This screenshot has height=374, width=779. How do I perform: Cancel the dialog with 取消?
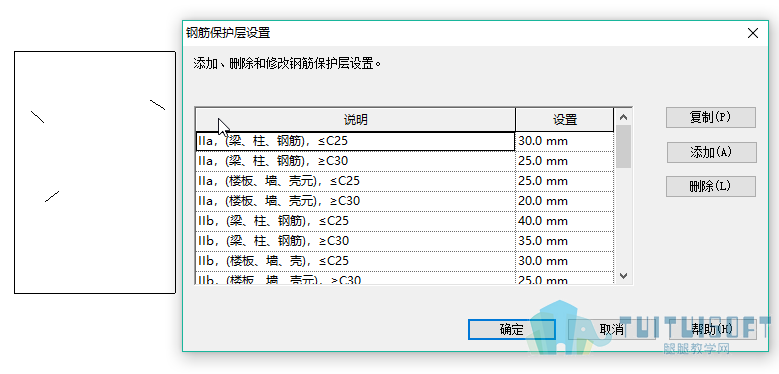(x=612, y=329)
